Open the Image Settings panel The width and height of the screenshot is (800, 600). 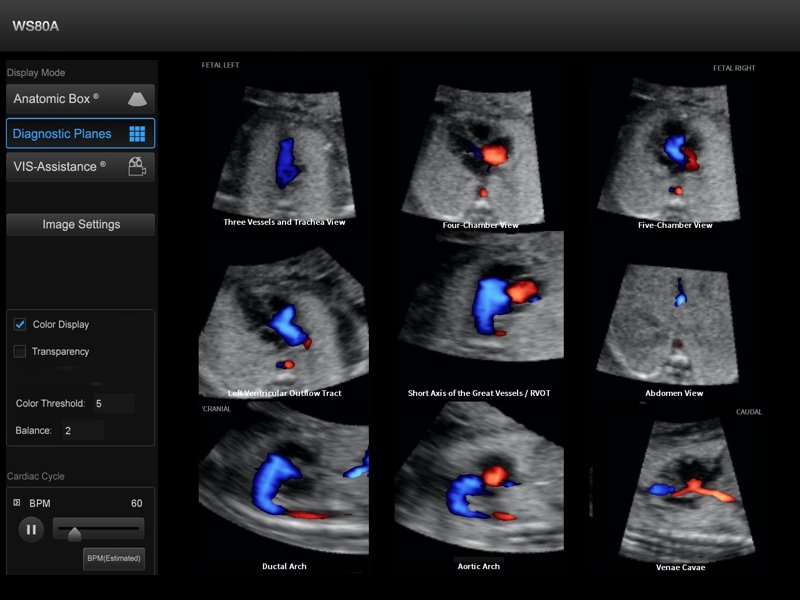coord(81,225)
